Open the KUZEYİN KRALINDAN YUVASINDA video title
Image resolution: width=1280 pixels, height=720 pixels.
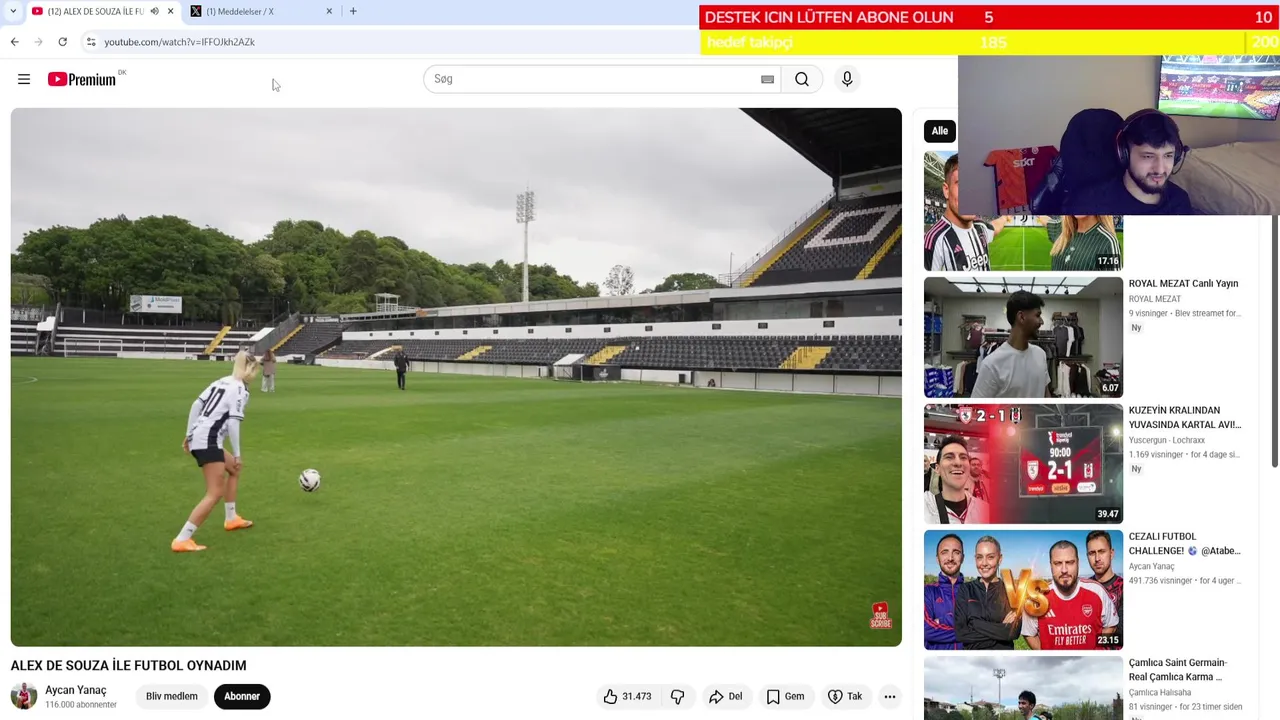[x=1185, y=417]
